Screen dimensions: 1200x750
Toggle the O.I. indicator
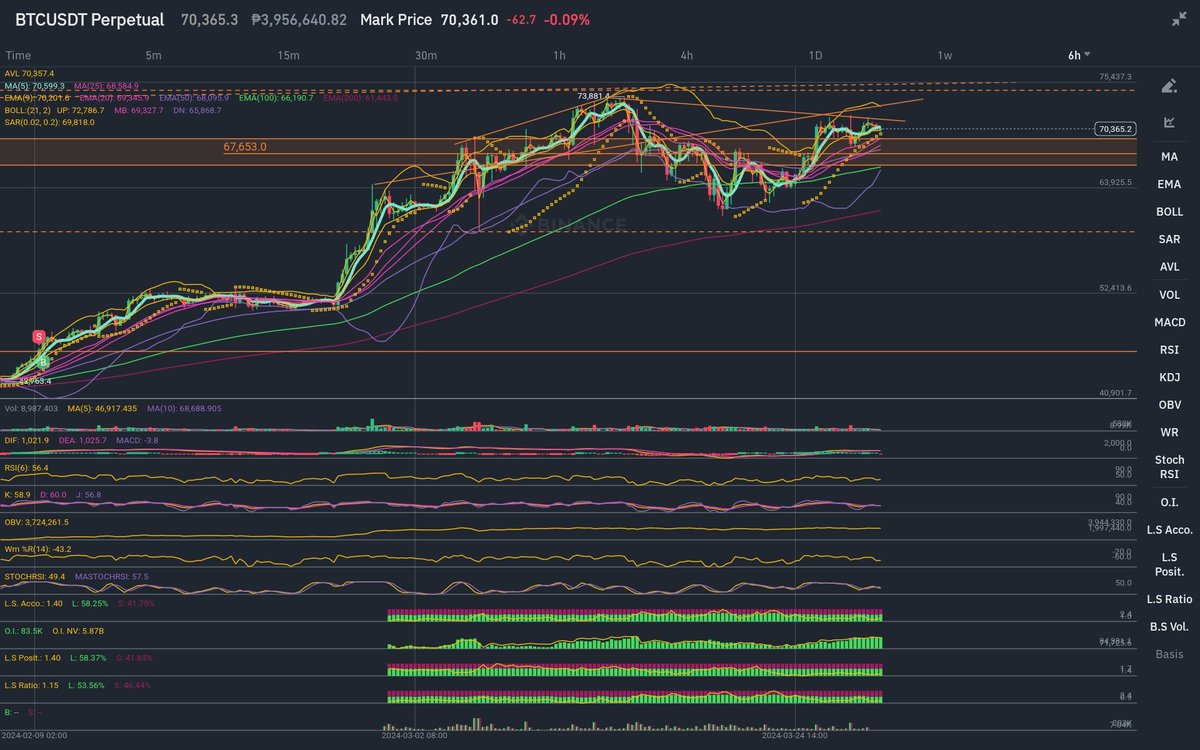(x=1169, y=502)
